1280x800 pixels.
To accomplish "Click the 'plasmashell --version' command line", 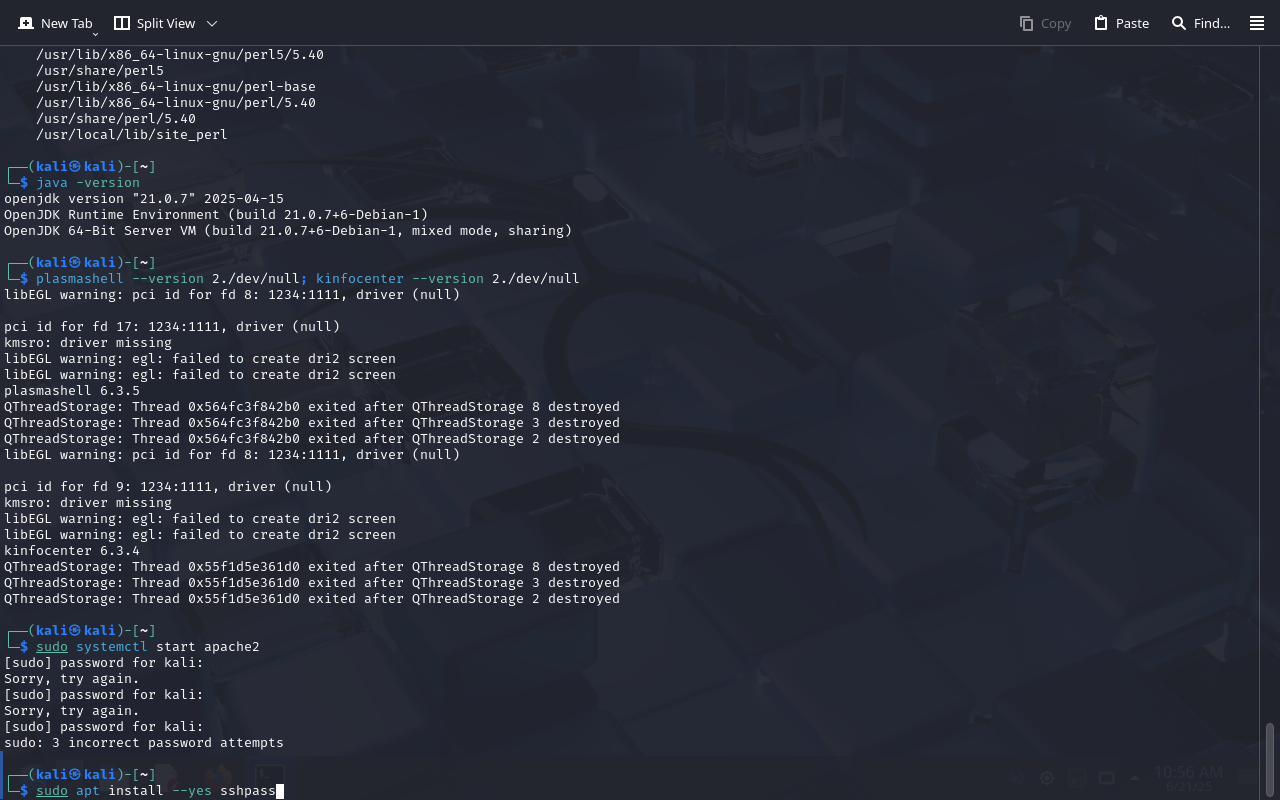I will 308,279.
